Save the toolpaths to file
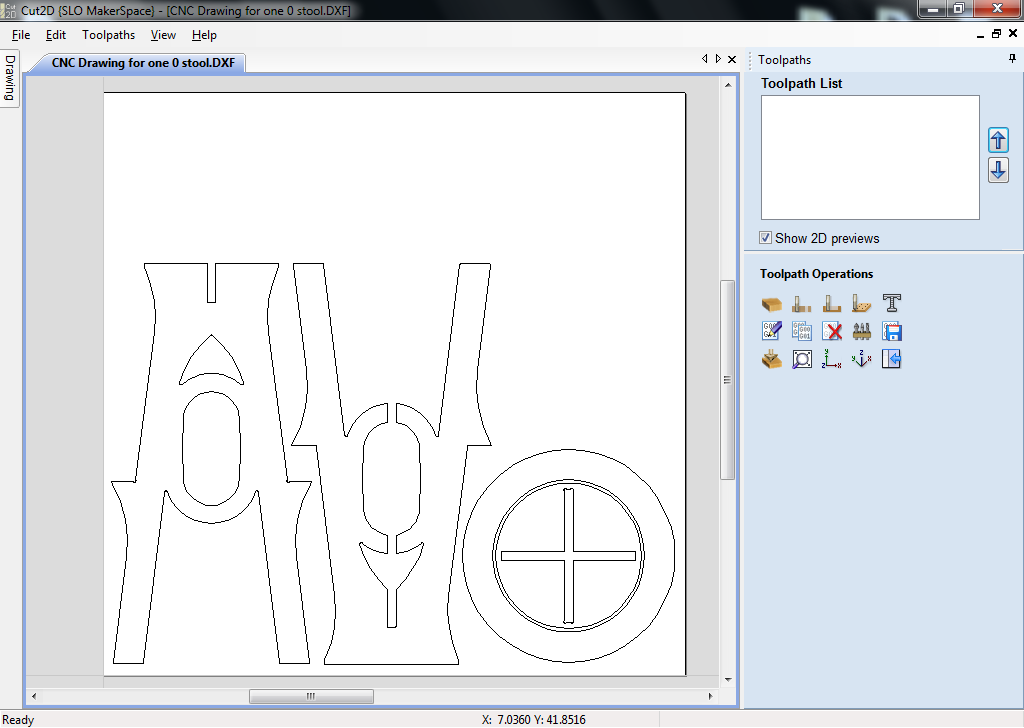The width and height of the screenshot is (1024, 728). click(891, 330)
